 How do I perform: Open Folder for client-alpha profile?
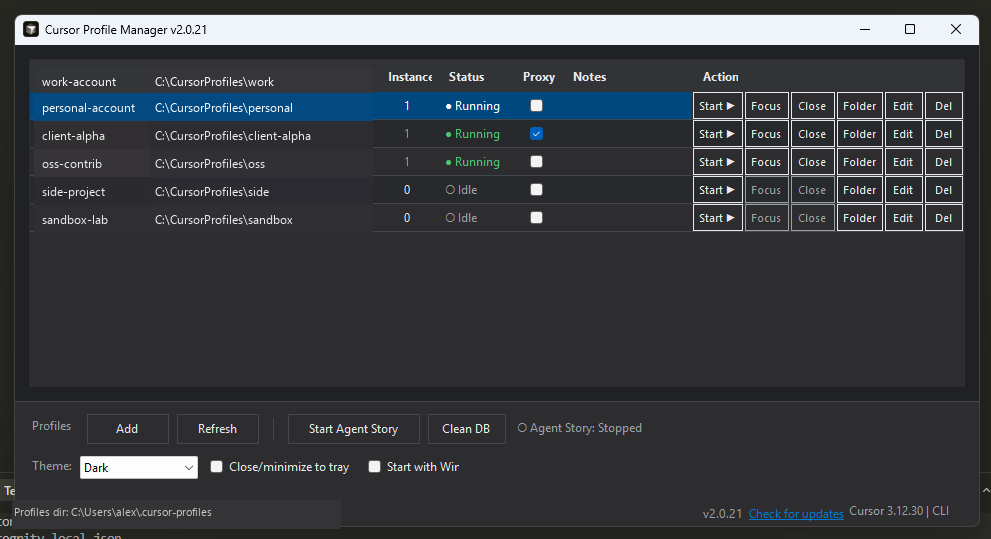tap(860, 134)
